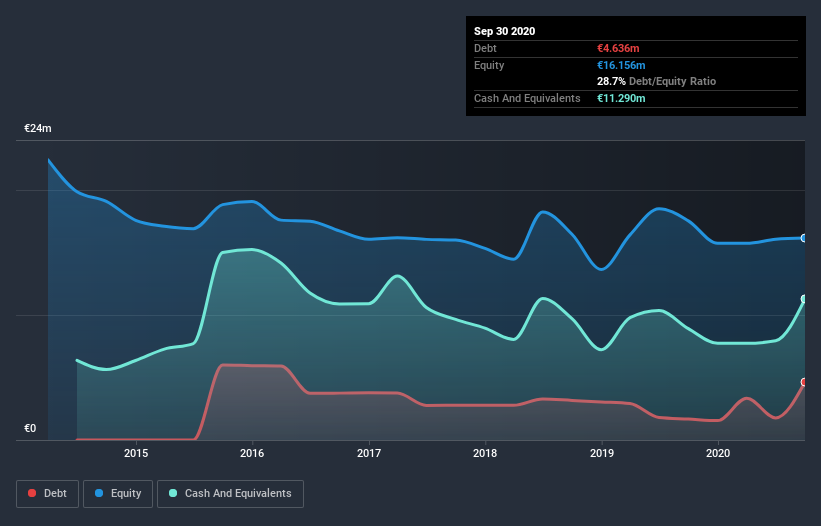Select the 2020 x-axis label
Viewport: 821px width, 526px height.
coord(718,453)
